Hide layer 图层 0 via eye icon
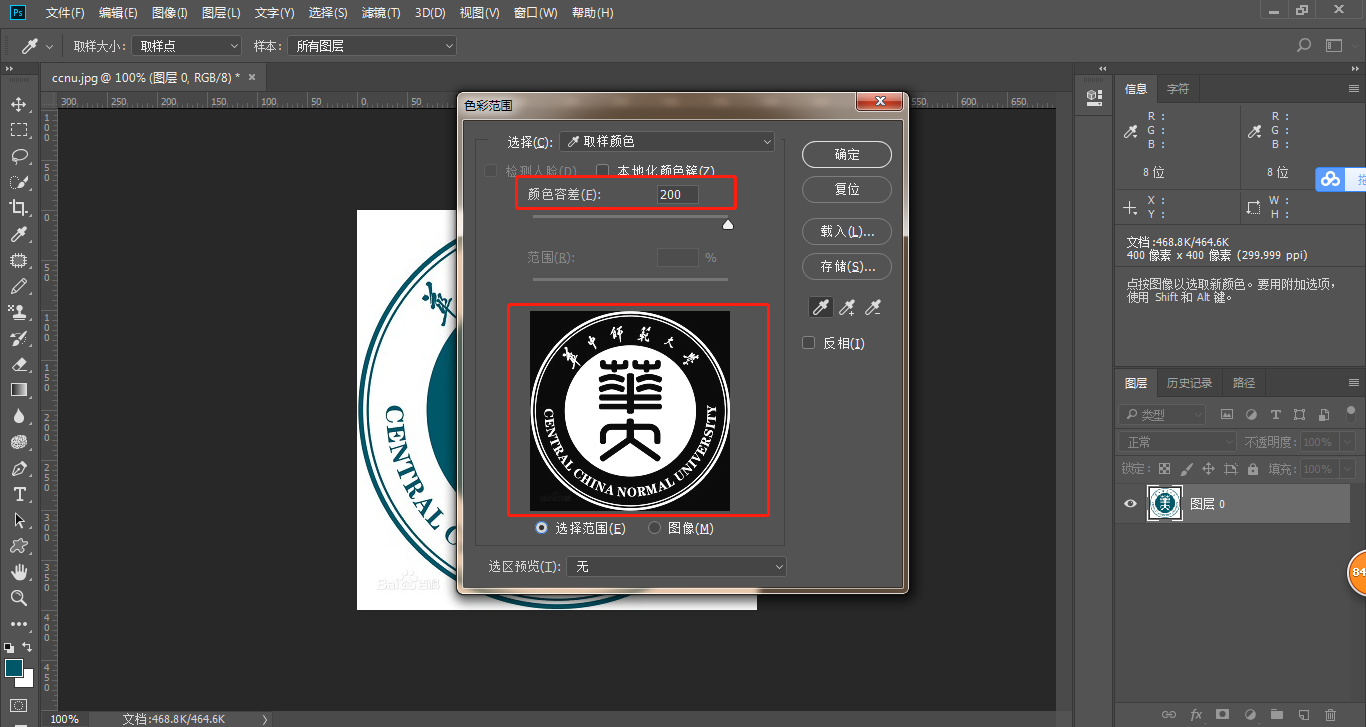The height and width of the screenshot is (727, 1366). click(x=1130, y=504)
